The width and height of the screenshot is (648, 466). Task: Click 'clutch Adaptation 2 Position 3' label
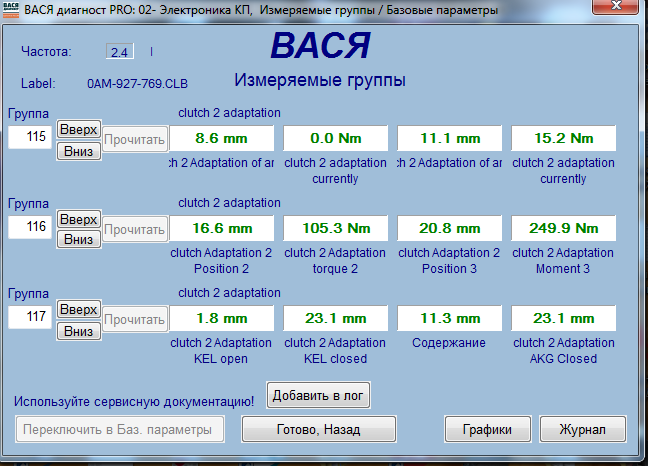[449, 261]
